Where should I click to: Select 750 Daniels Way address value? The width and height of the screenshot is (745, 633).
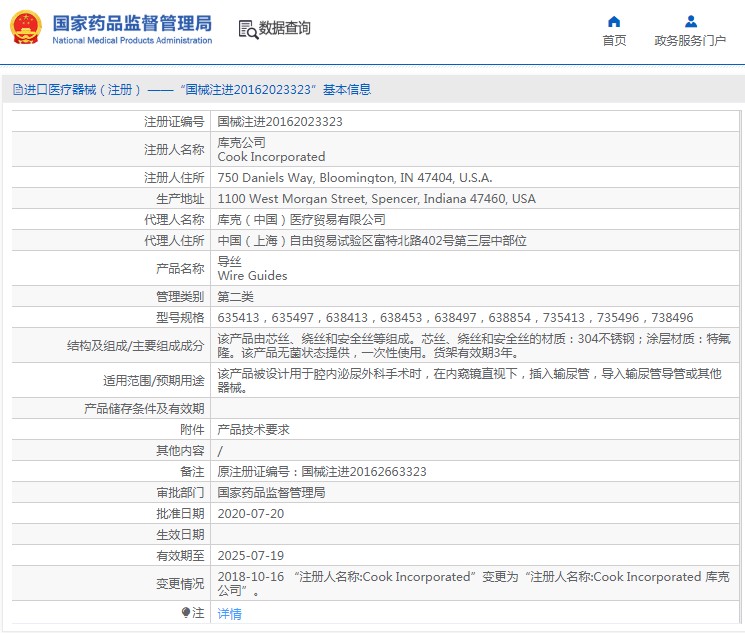tap(354, 178)
